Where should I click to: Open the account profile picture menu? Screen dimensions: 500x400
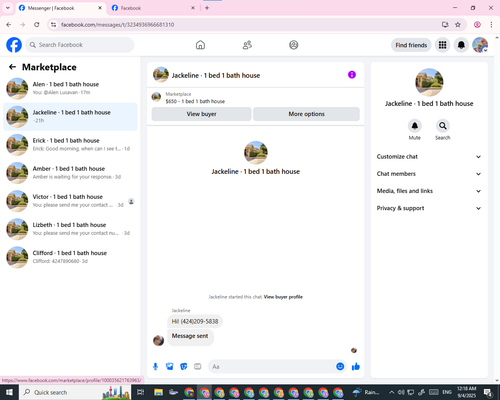click(480, 45)
